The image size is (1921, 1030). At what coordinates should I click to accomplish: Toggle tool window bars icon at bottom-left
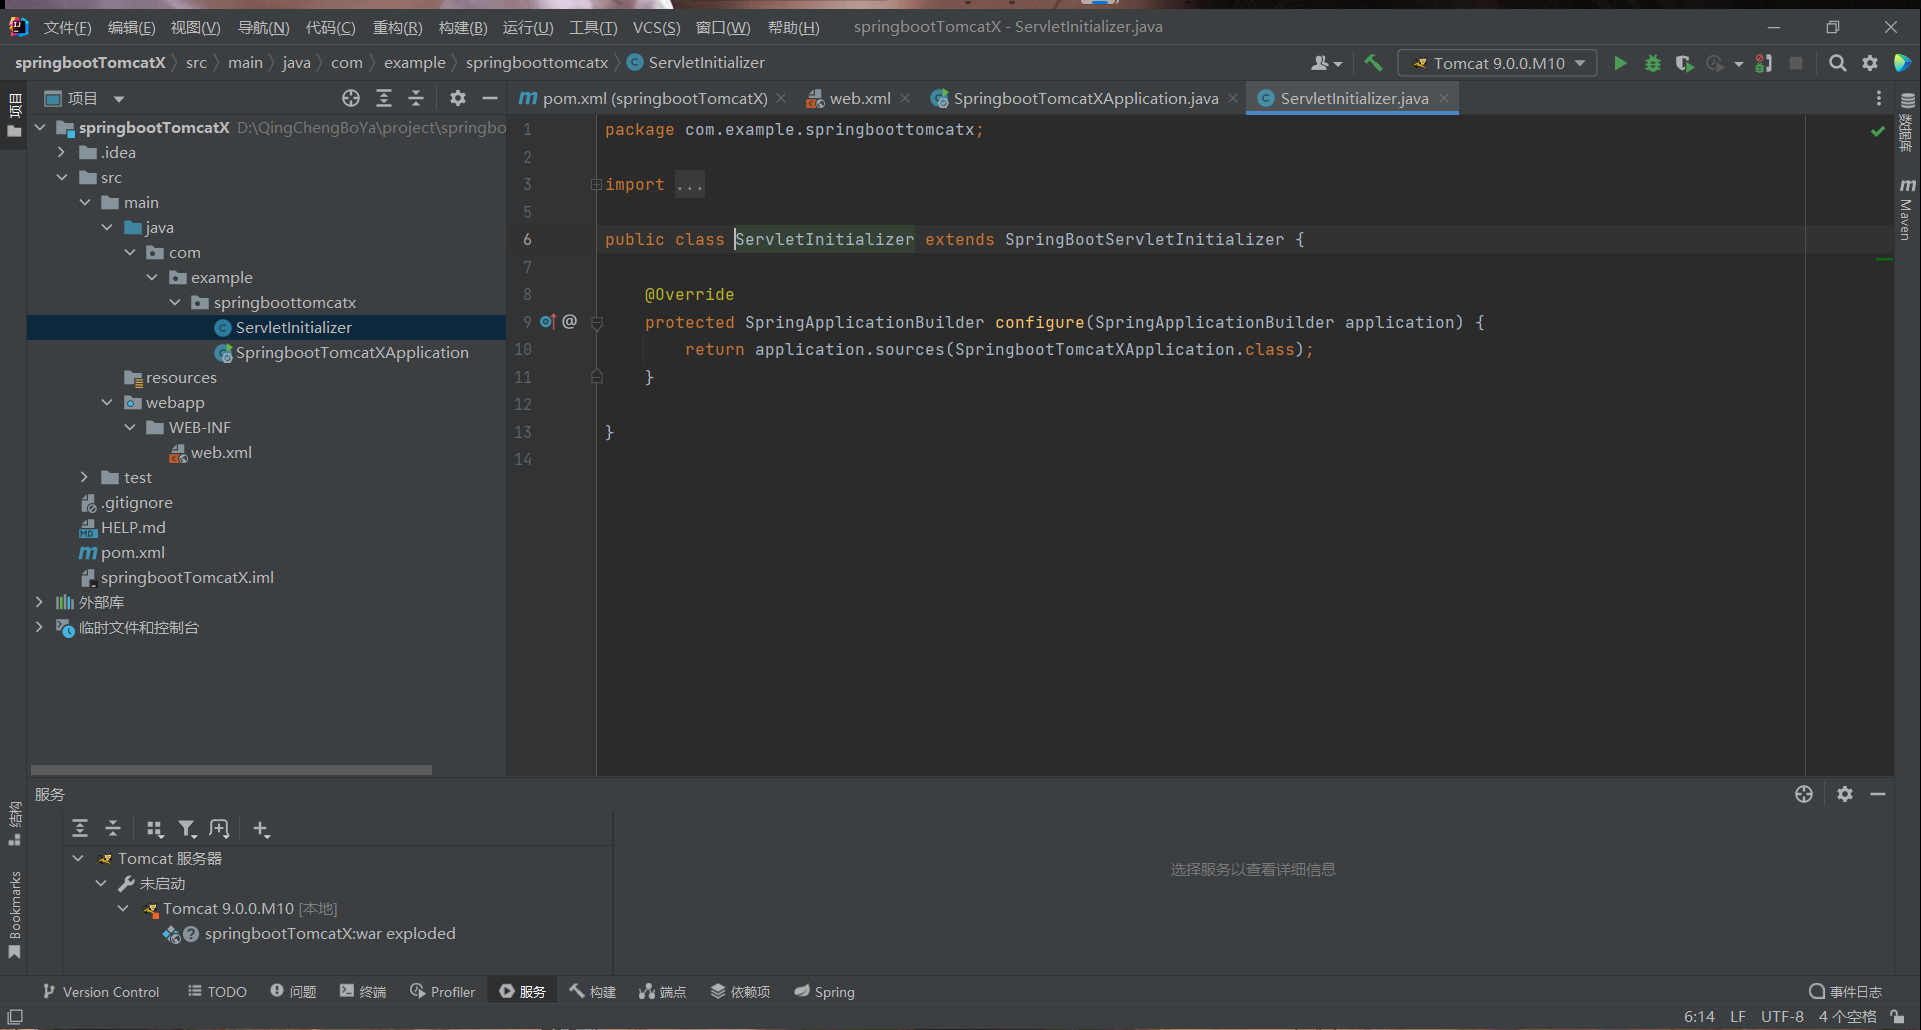[15, 1016]
